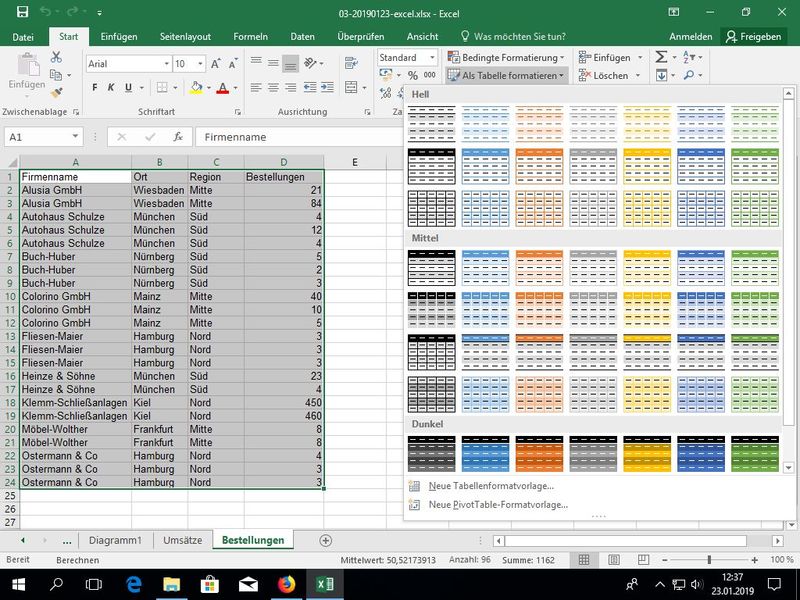Click Neue PivotTable-Formatvorlage...
Screen dimensions: 800x600
[x=498, y=505]
